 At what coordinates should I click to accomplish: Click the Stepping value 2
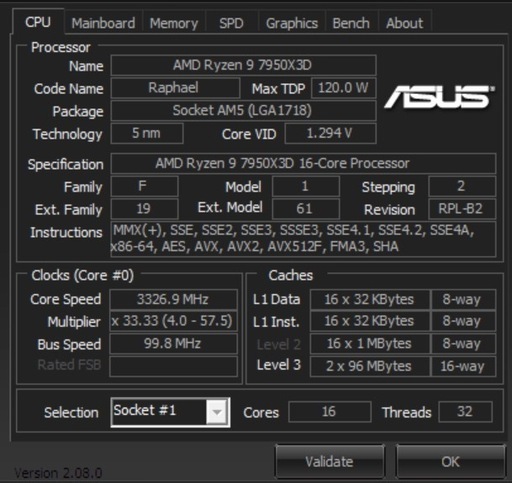pyautogui.click(x=462, y=186)
